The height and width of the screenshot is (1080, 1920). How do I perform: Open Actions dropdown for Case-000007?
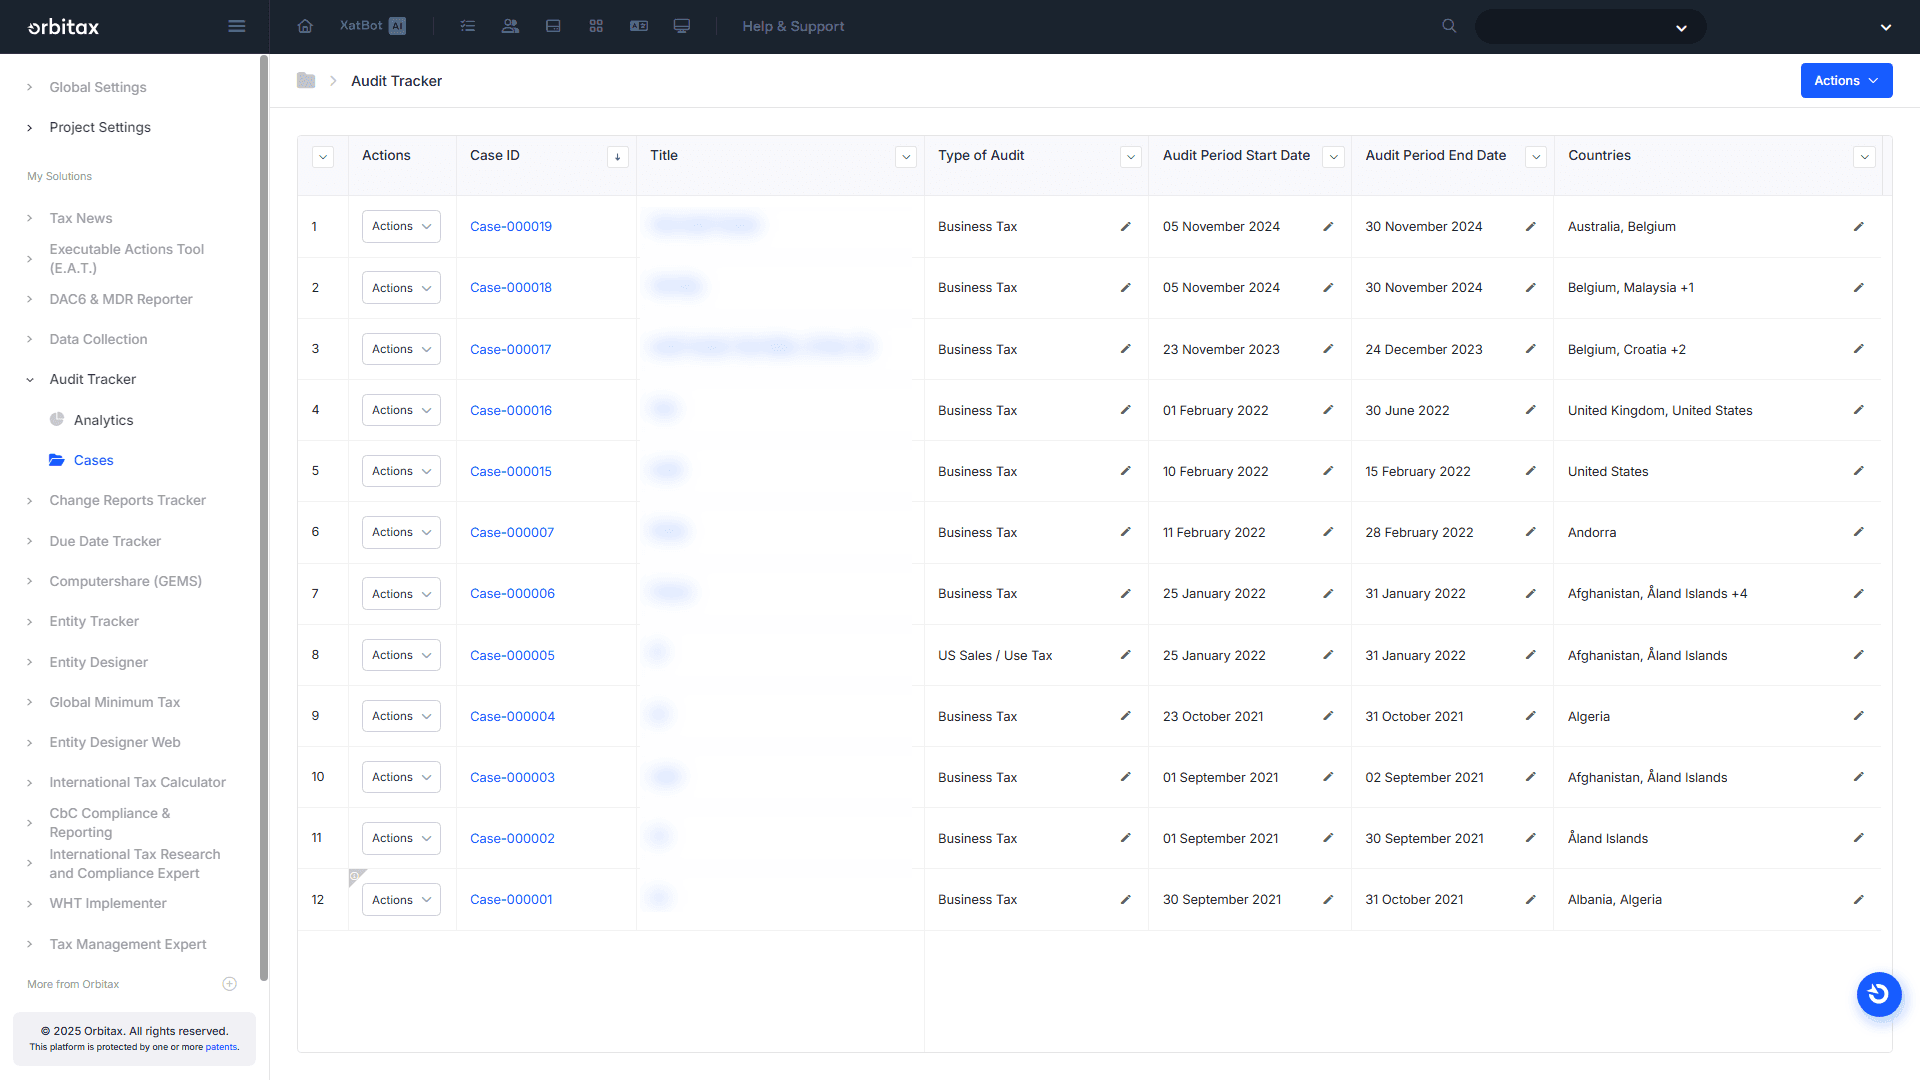(401, 532)
